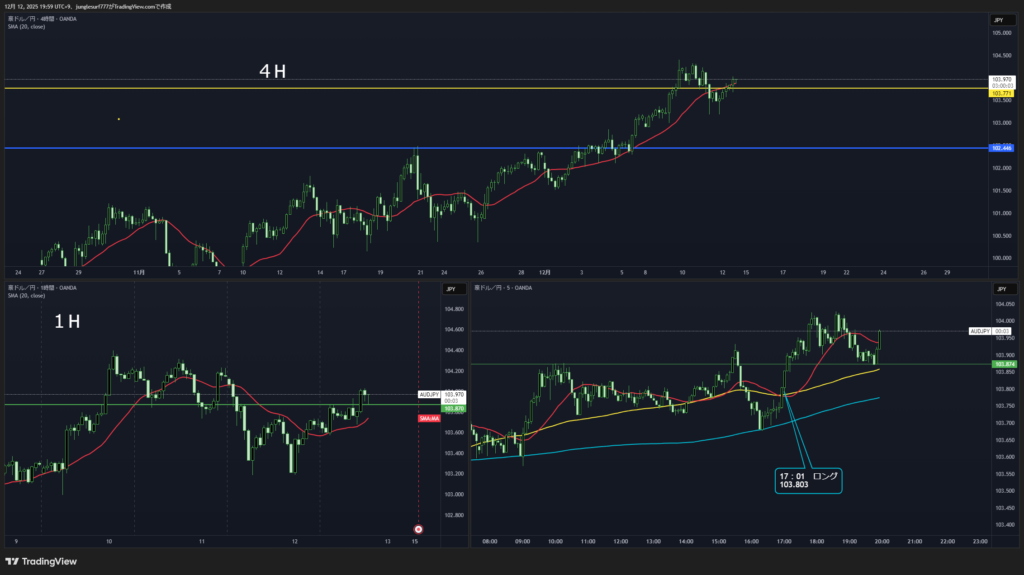The width and height of the screenshot is (1024, 575).
Task: Click the 17:01 ロング 103.803 callout box
Action: click(x=809, y=480)
